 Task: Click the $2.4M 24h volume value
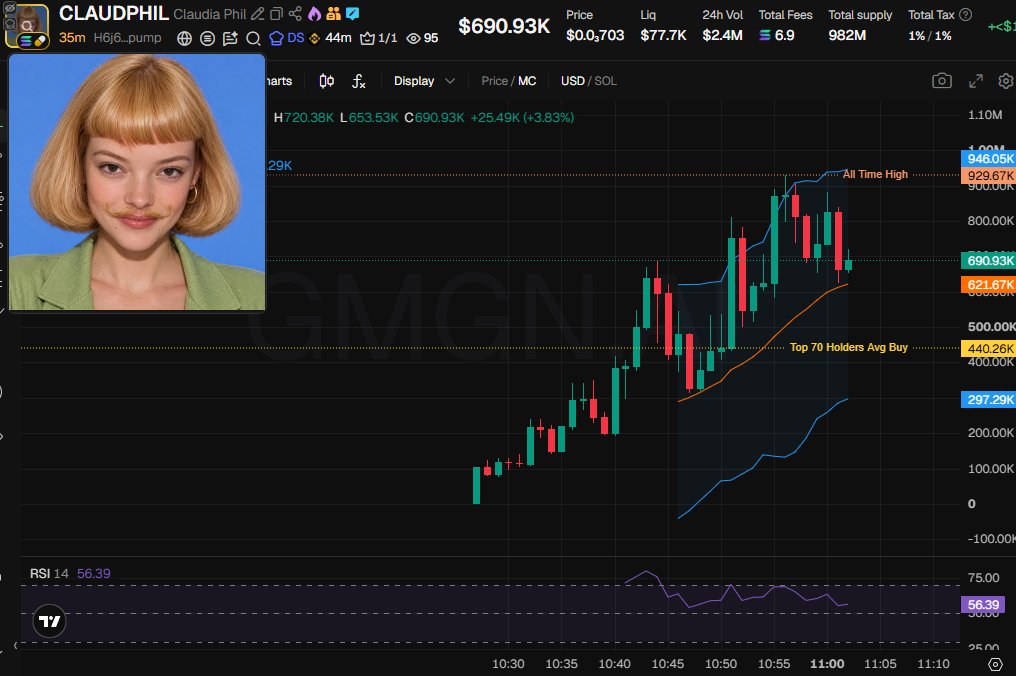pos(722,35)
